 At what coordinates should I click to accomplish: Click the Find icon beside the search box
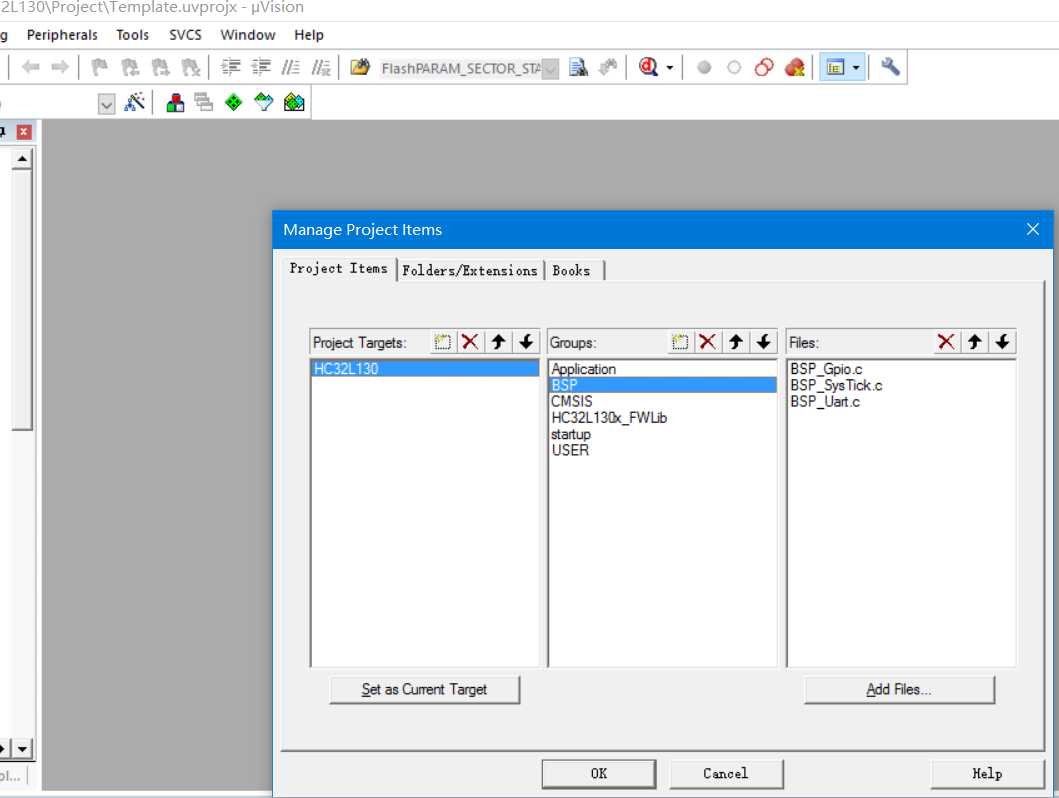point(578,67)
